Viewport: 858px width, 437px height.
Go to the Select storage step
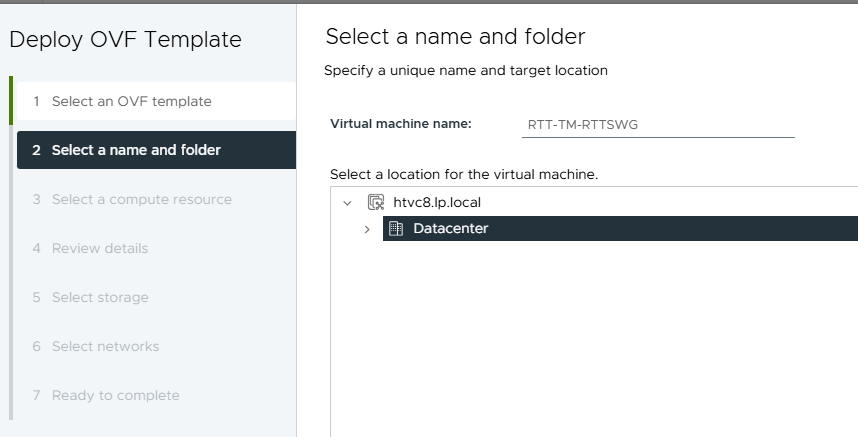coord(100,297)
